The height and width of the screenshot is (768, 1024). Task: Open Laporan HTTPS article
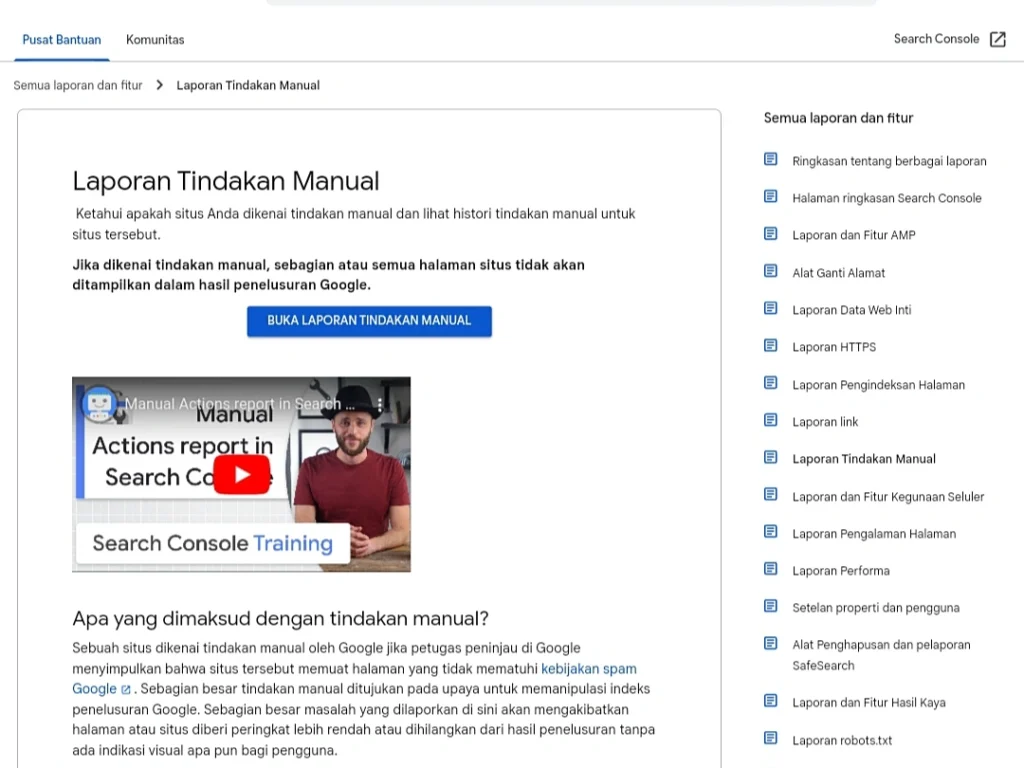[834, 347]
